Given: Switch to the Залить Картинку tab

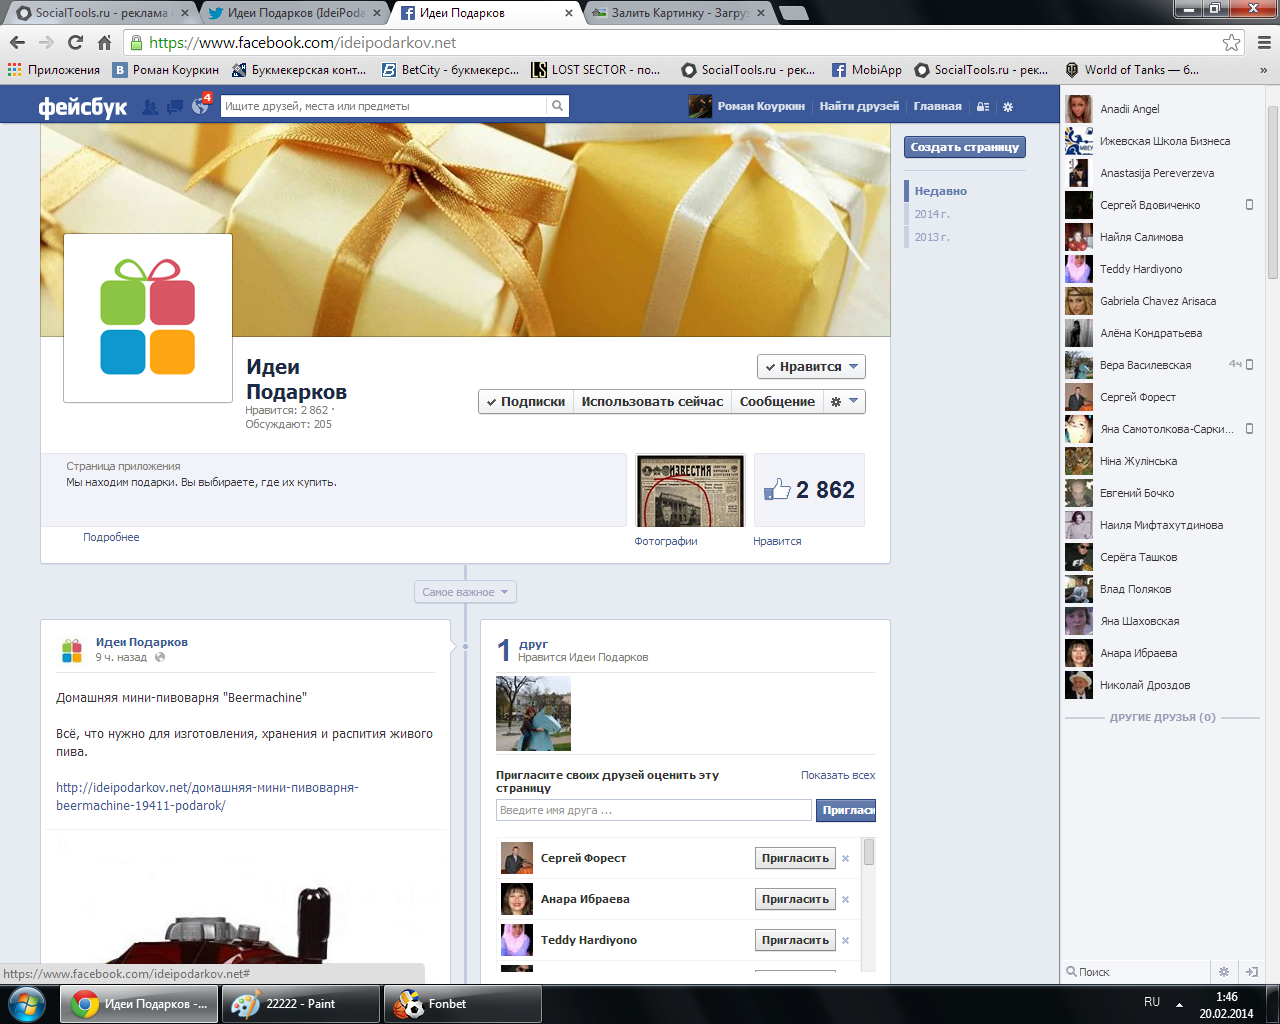Looking at the screenshot, I should click(x=678, y=13).
